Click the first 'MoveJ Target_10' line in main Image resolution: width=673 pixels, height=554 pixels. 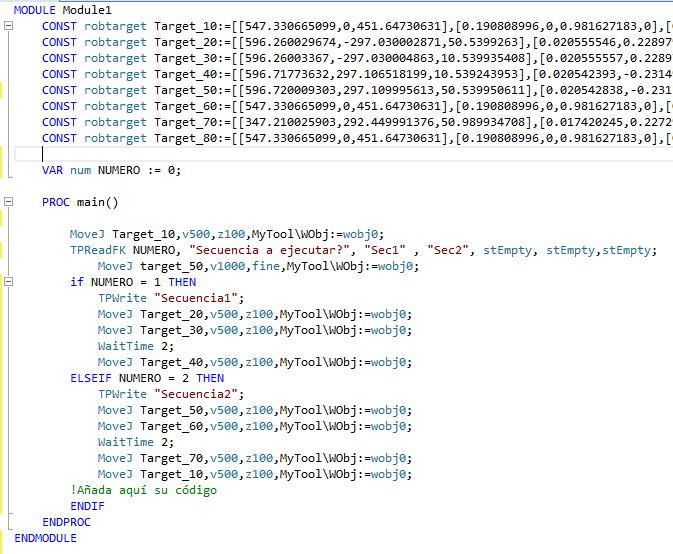click(227, 234)
